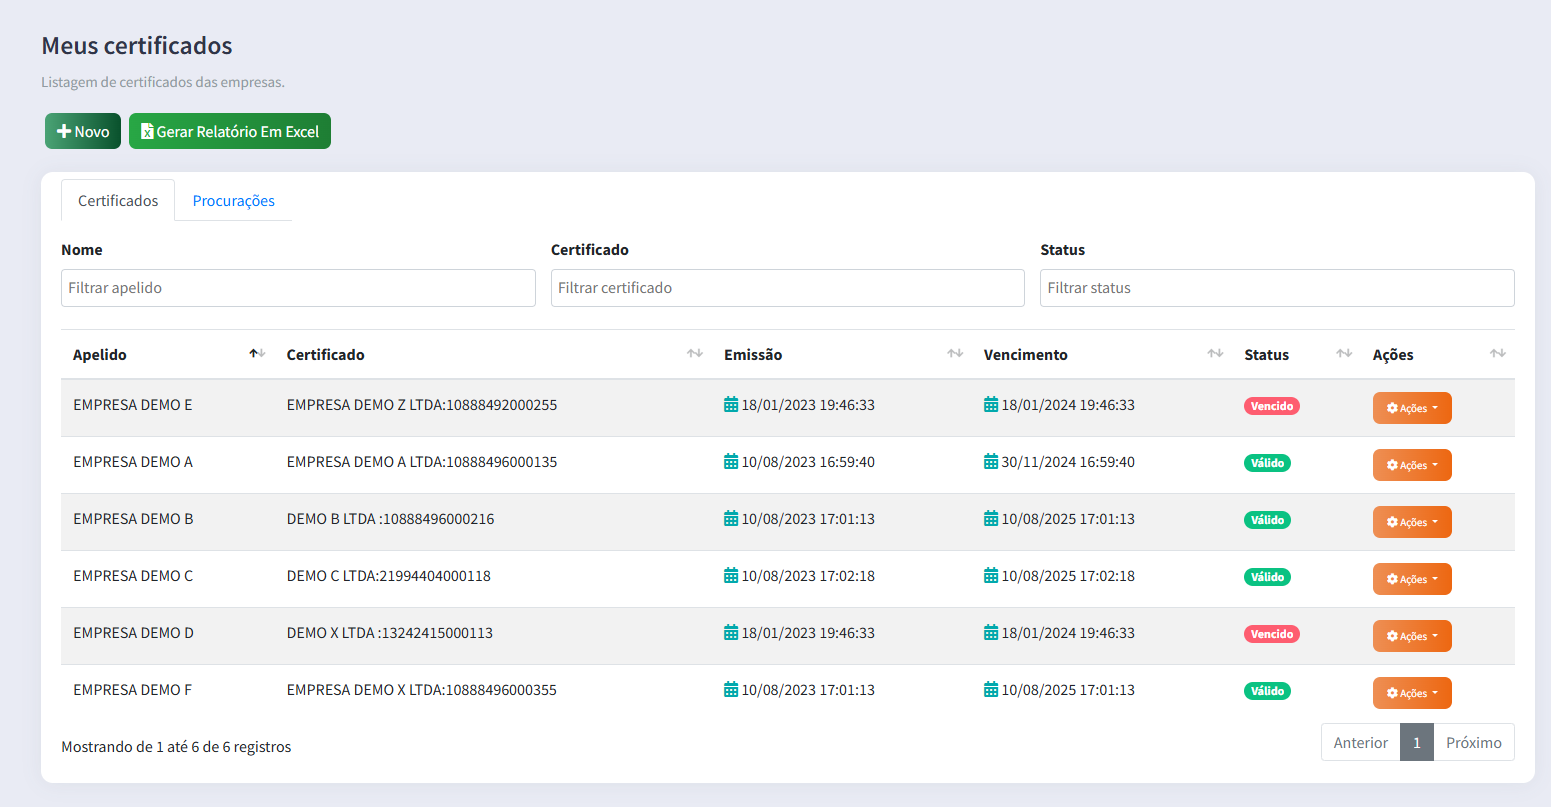Go to Próximo page in pagination
This screenshot has height=807, width=1551.
pyautogui.click(x=1473, y=743)
